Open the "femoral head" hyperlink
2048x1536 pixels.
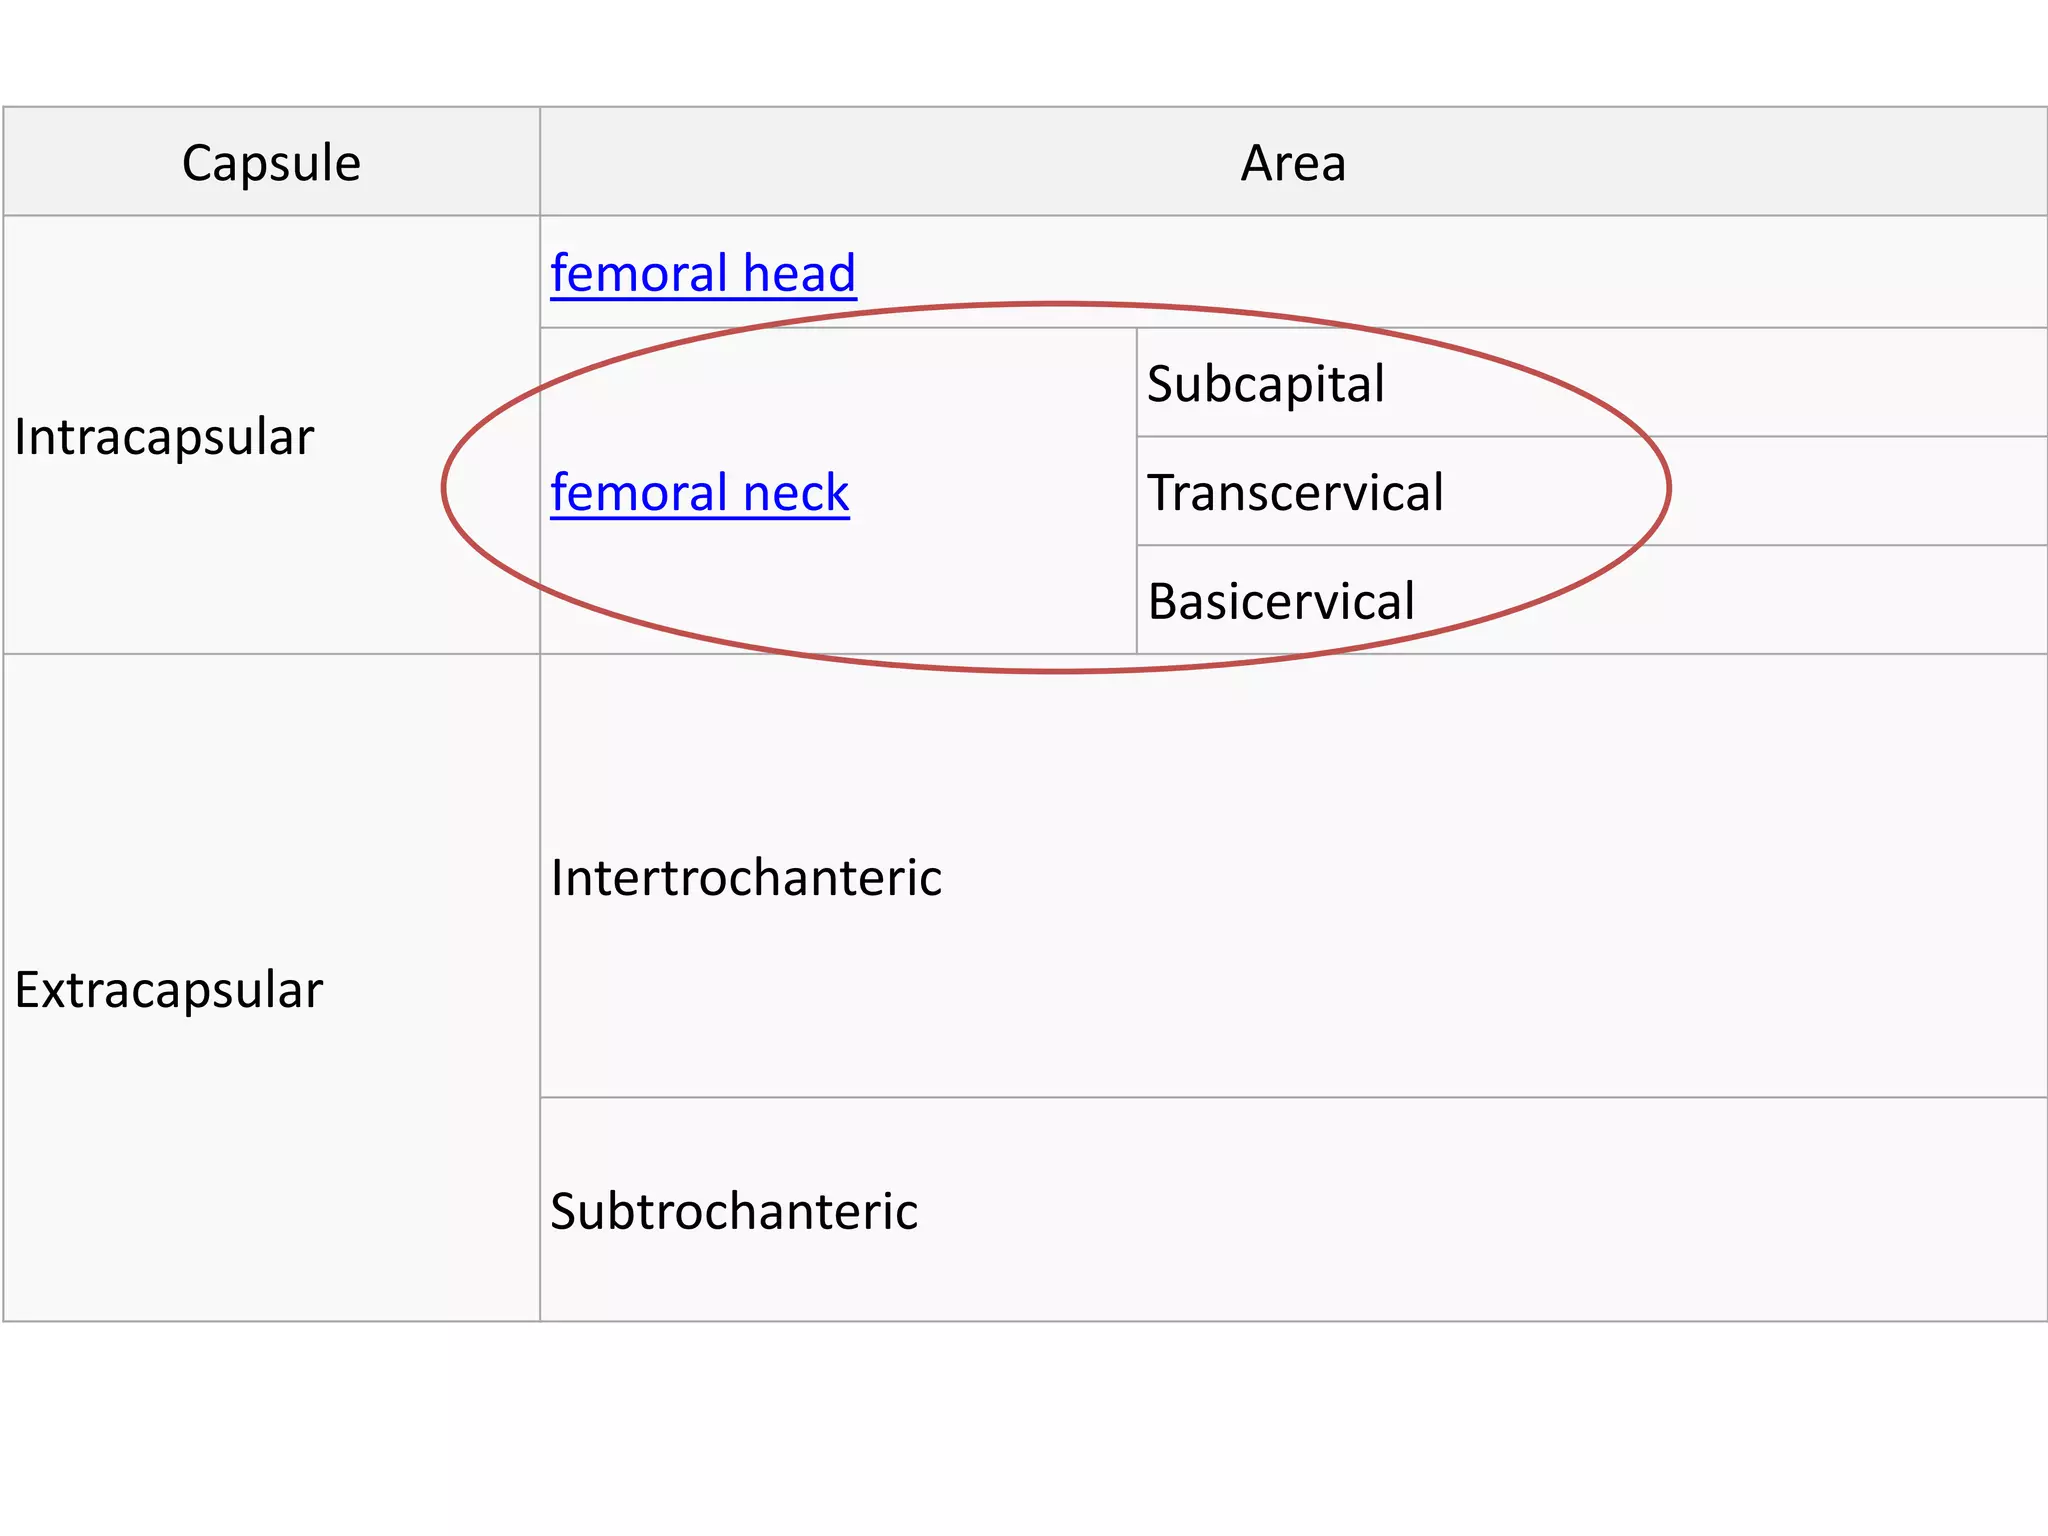coord(702,273)
